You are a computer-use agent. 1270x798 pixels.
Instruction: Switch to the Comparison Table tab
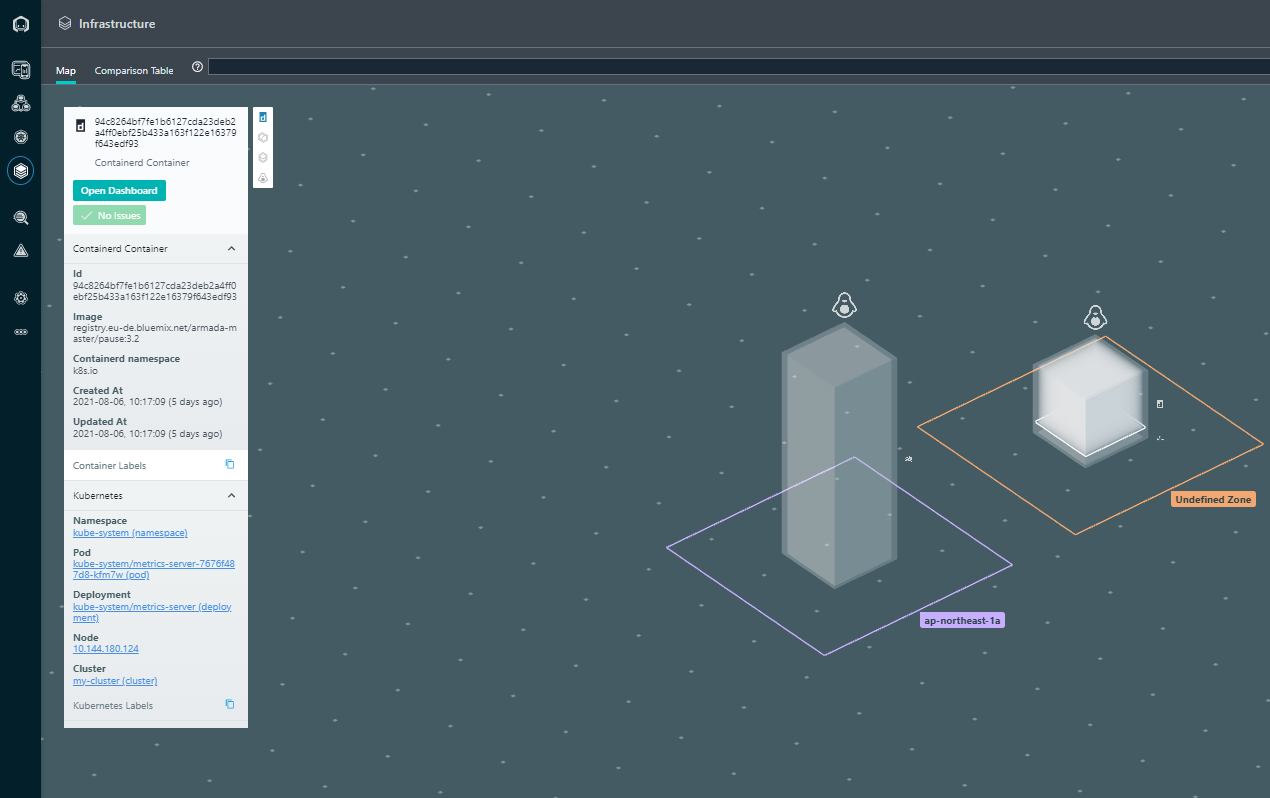click(x=134, y=71)
